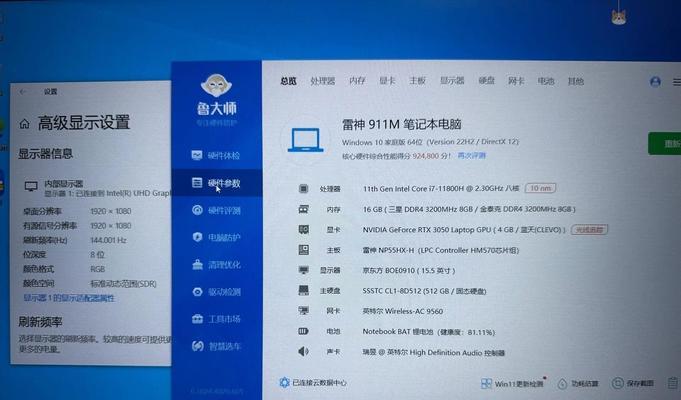Click the 桌面分辨率 1920 × 1080 value
The height and width of the screenshot is (400, 681).
click(110, 211)
